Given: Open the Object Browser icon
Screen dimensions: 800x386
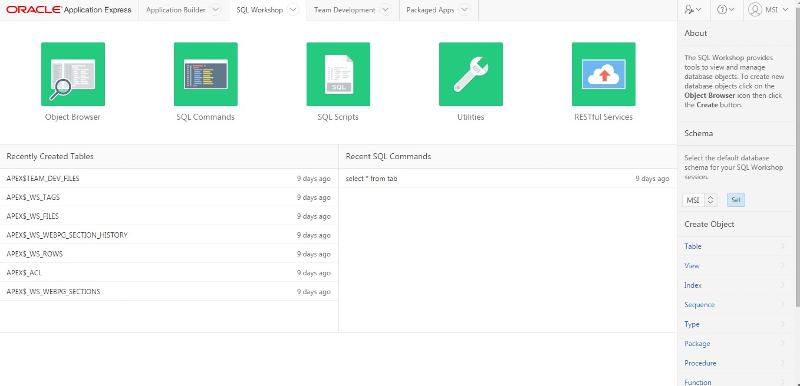Looking at the screenshot, I should click(73, 74).
